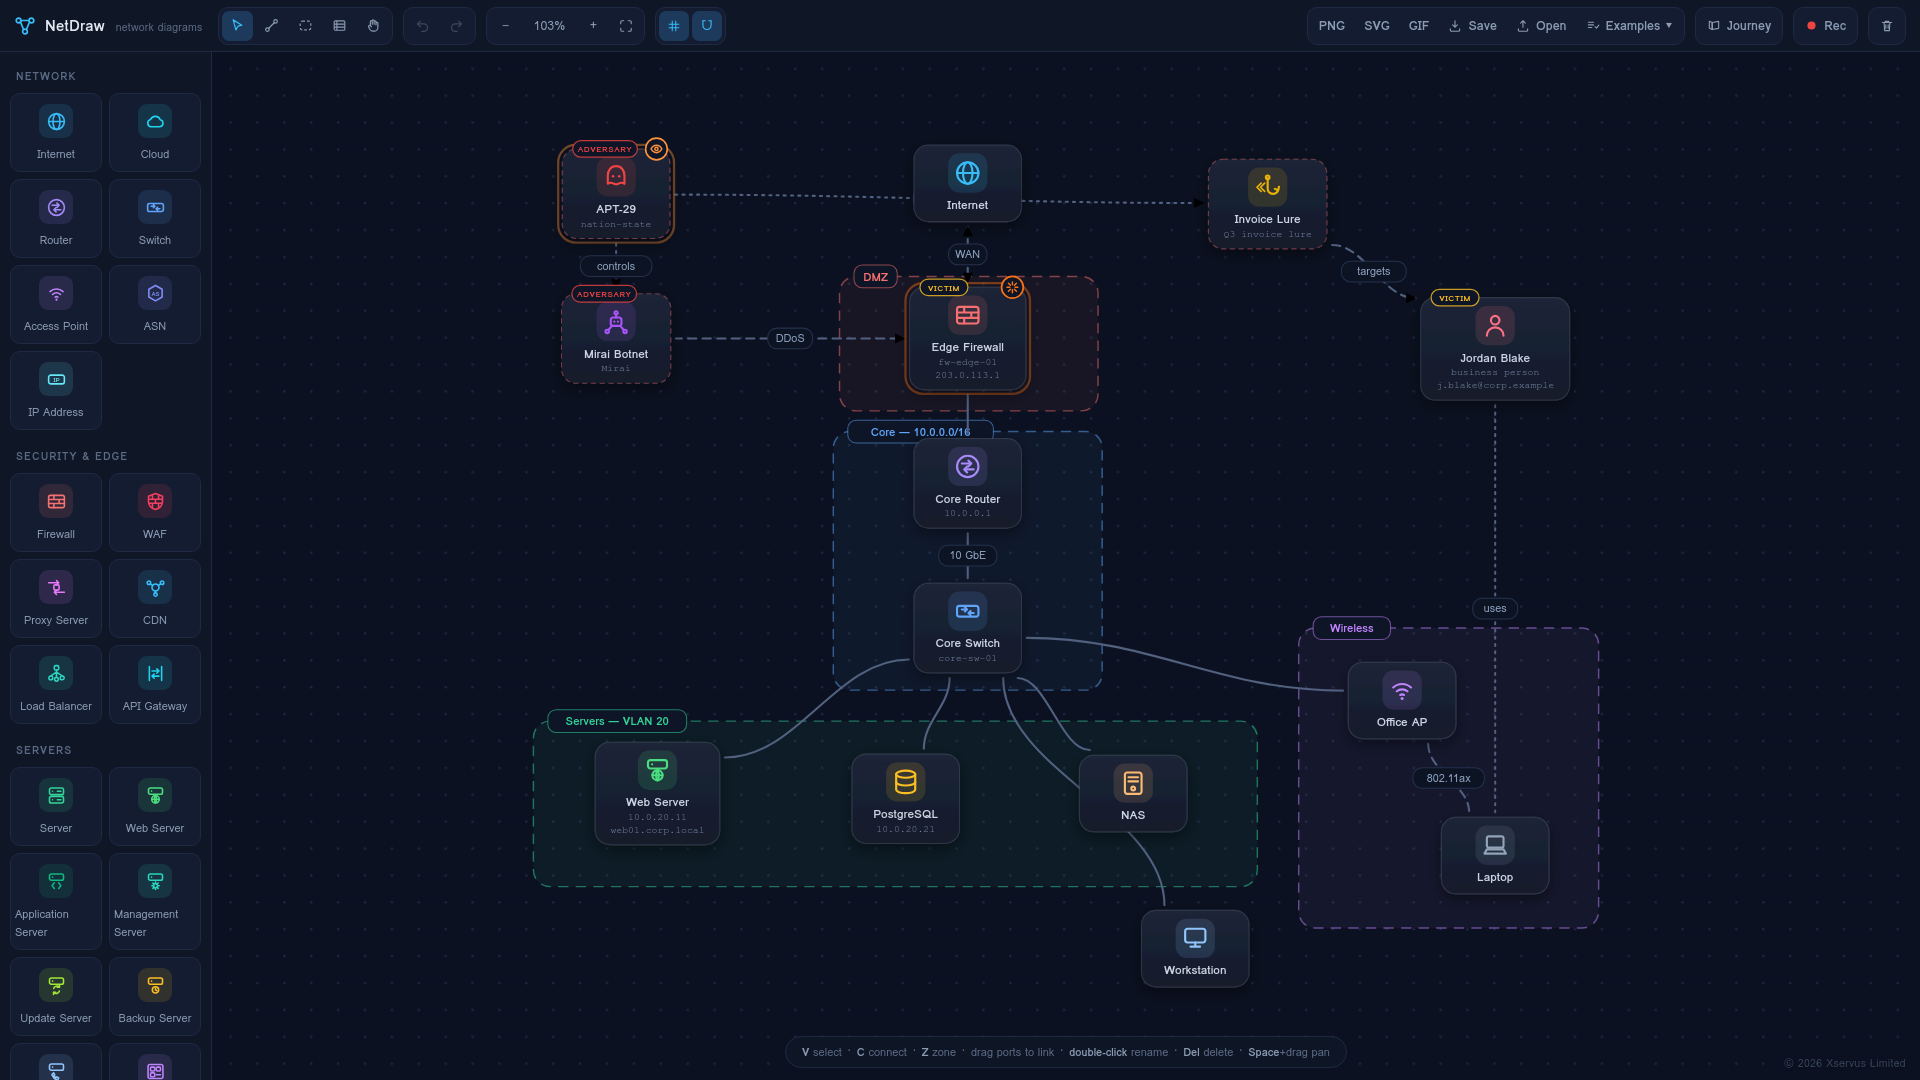This screenshot has height=1080, width=1920.
Task: Open the Journey panel
Action: (x=1739, y=26)
